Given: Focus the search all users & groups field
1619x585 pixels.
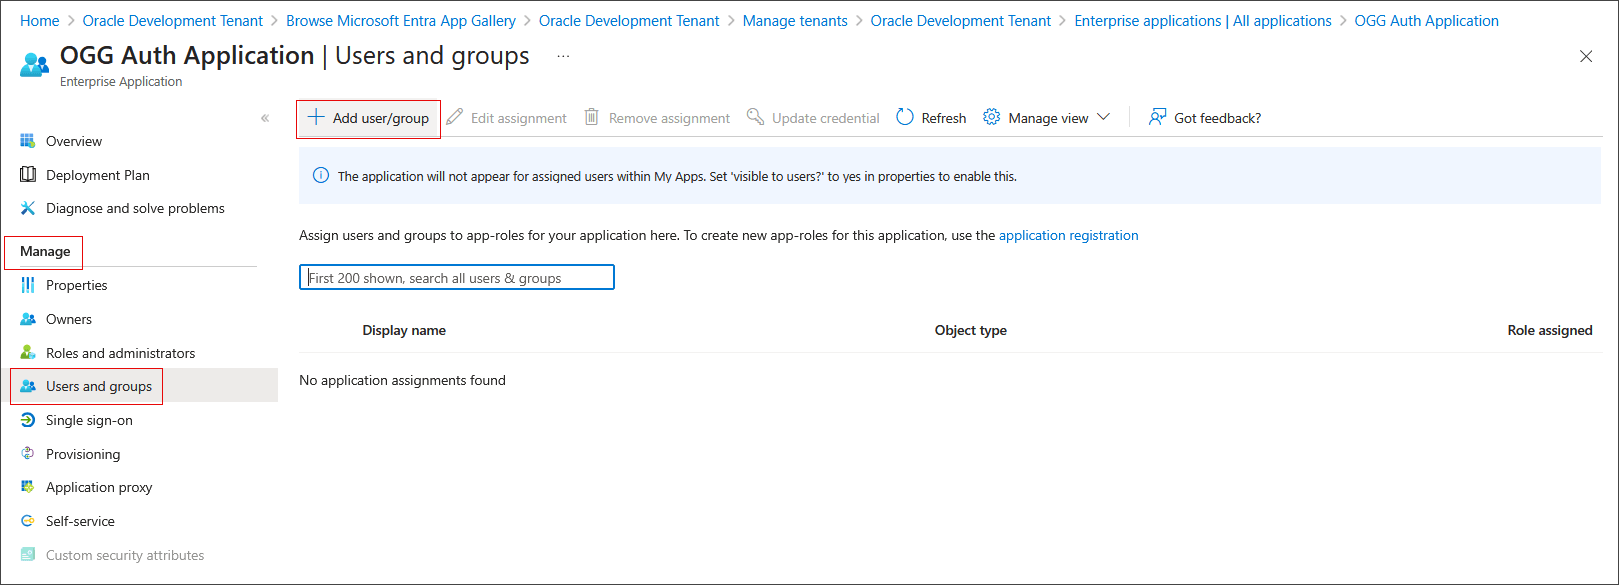Looking at the screenshot, I should [457, 277].
